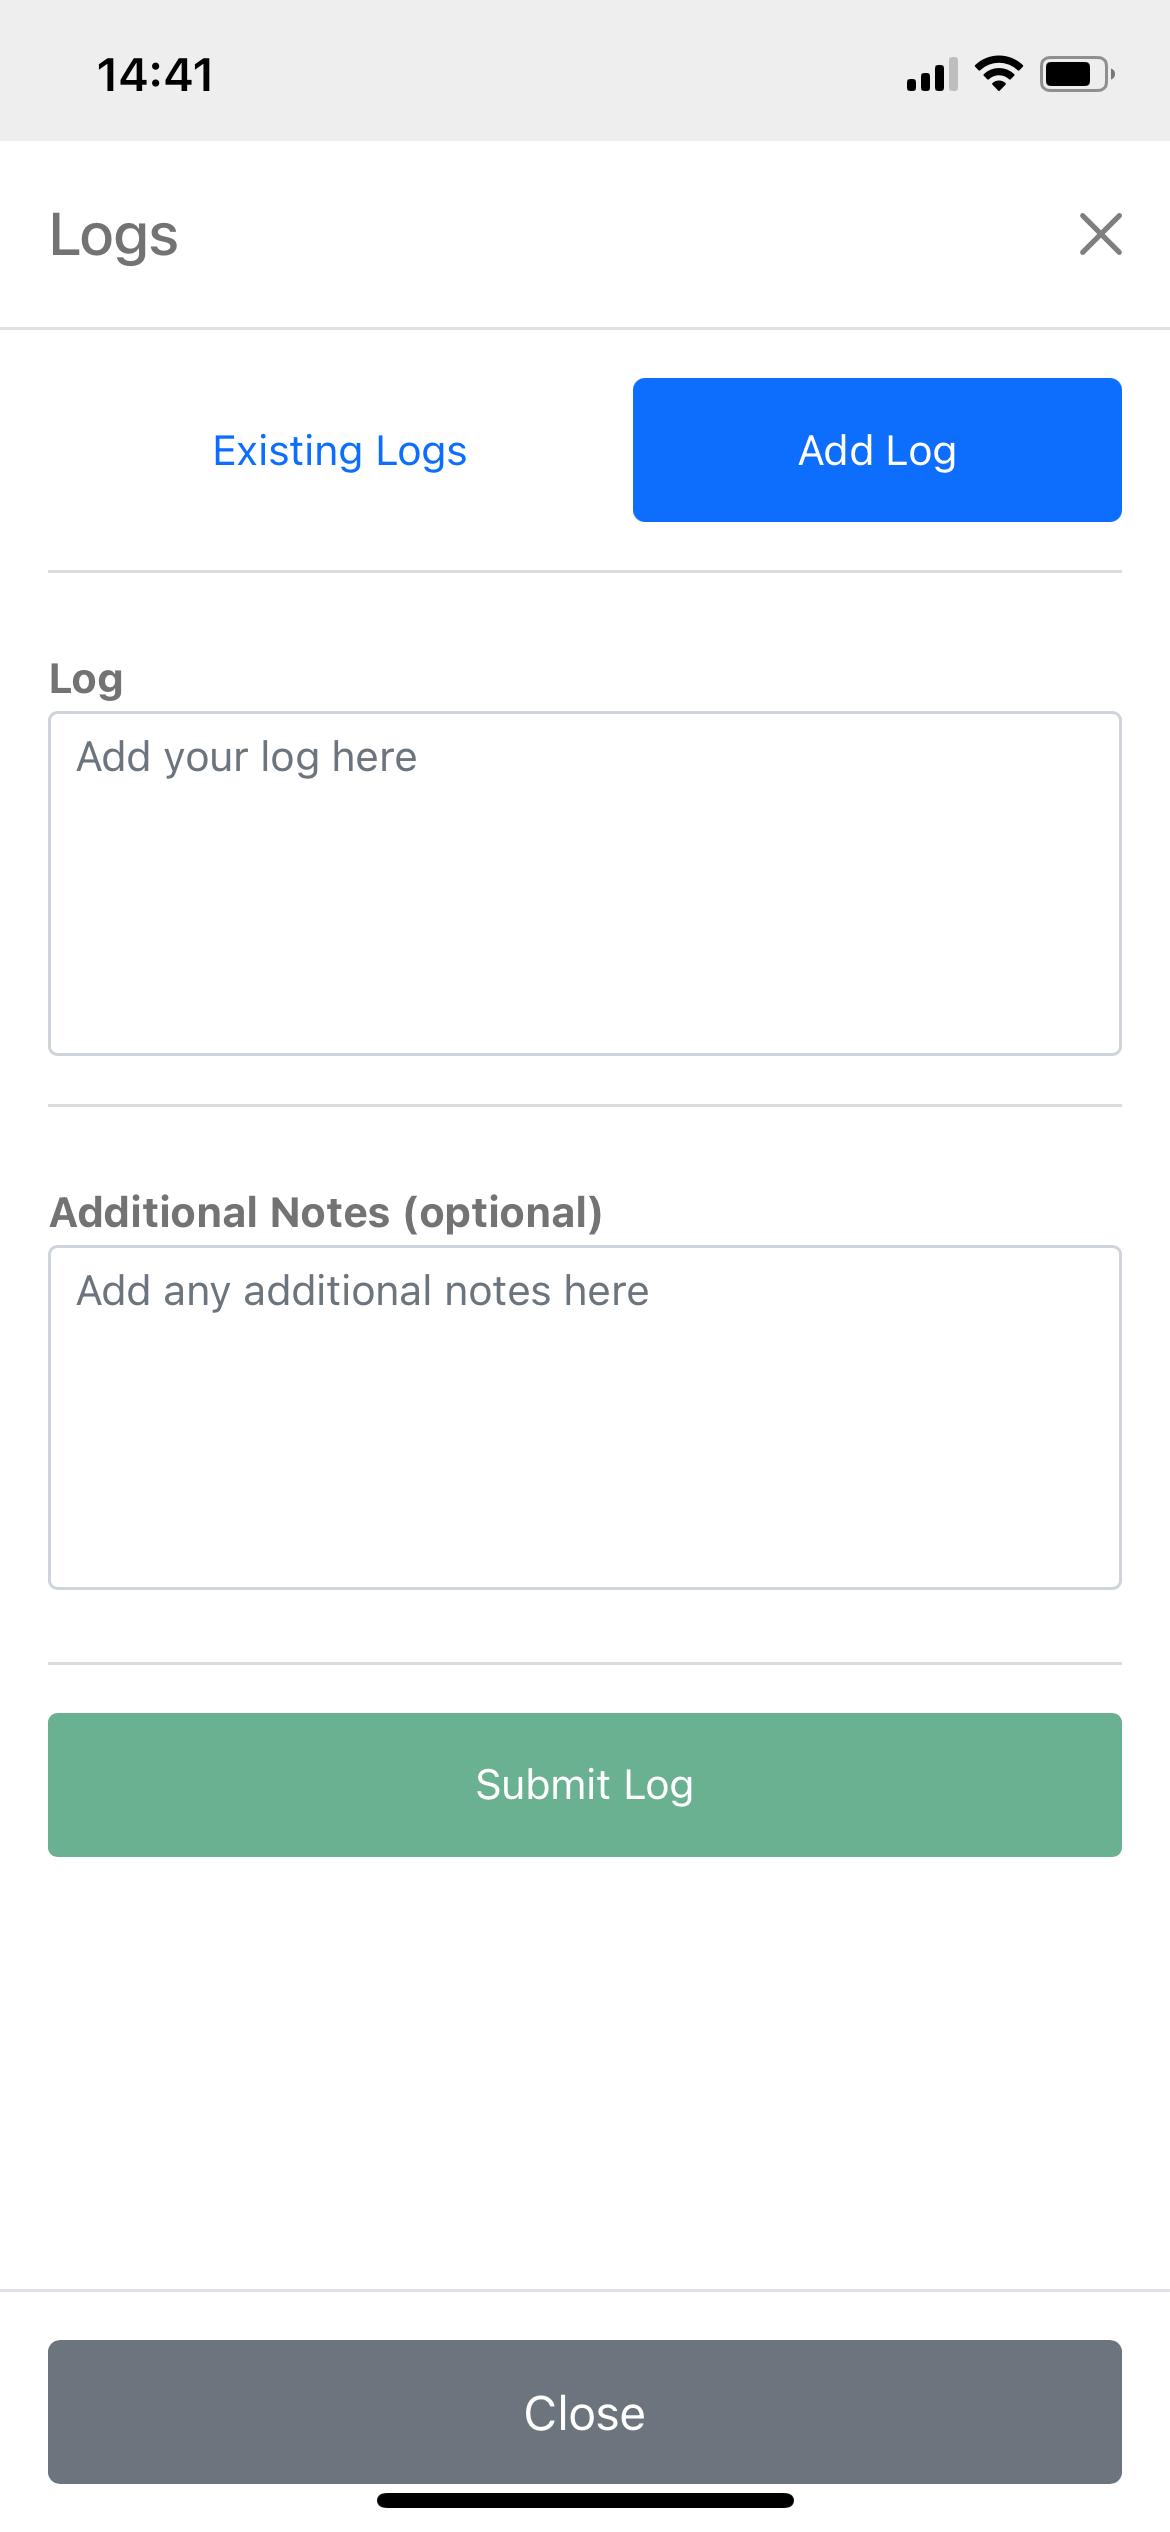This screenshot has height=2532, width=1170.
Task: Tap the Logs heading
Action: [114, 235]
